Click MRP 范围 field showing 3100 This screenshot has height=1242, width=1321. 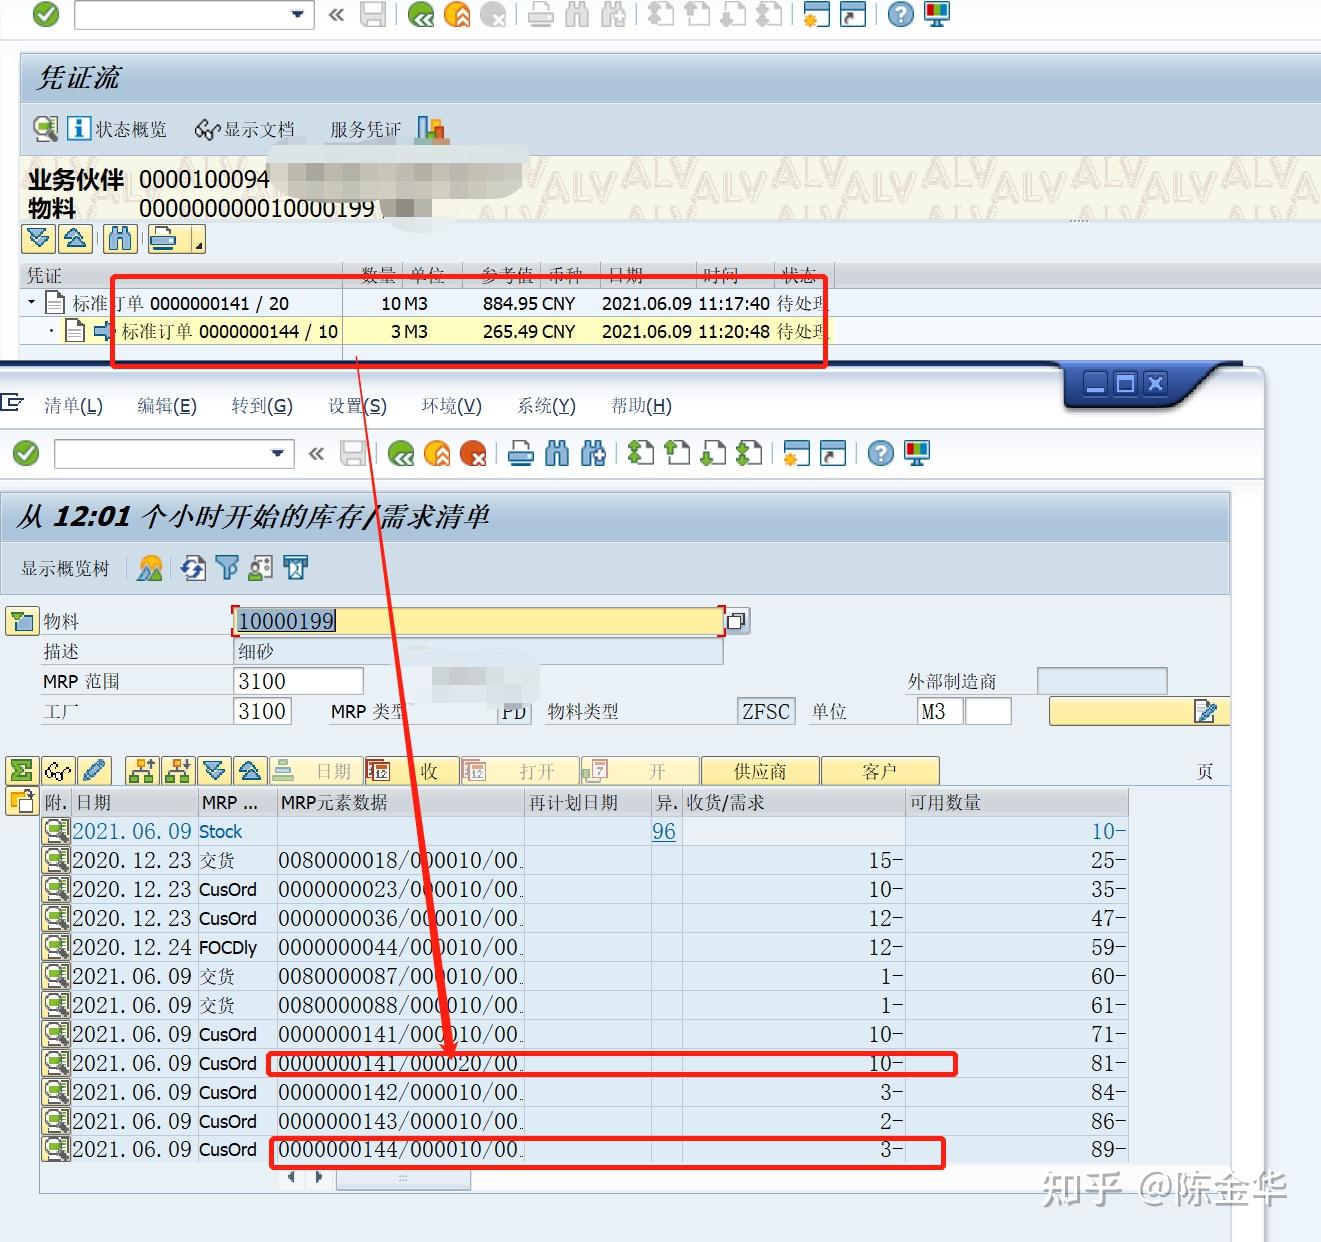pyautogui.click(x=297, y=681)
